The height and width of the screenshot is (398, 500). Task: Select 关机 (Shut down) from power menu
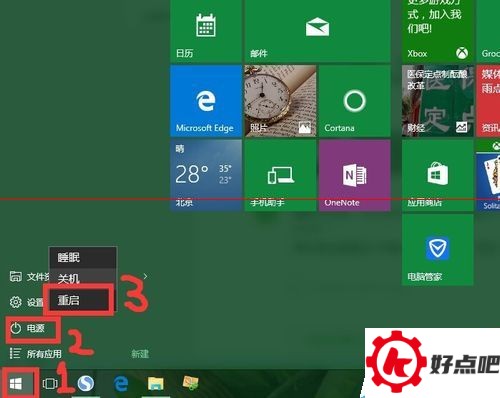83,278
